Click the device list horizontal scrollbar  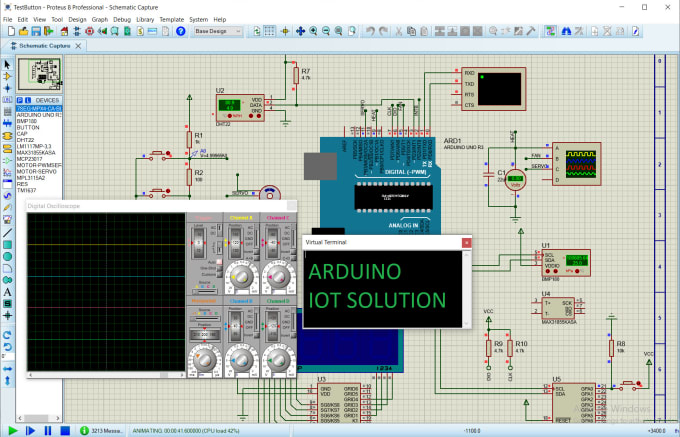pos(39,418)
